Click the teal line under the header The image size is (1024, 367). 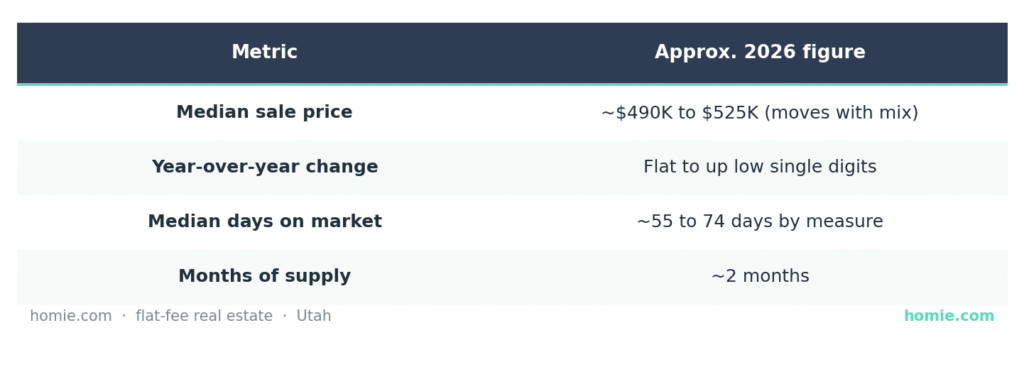pos(512,84)
